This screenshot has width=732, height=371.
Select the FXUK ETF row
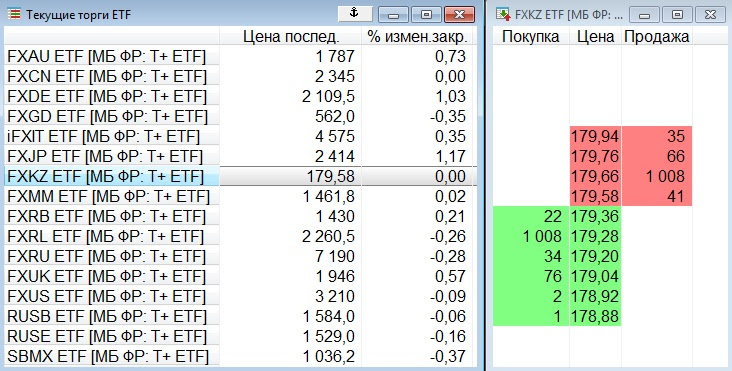click(240, 277)
